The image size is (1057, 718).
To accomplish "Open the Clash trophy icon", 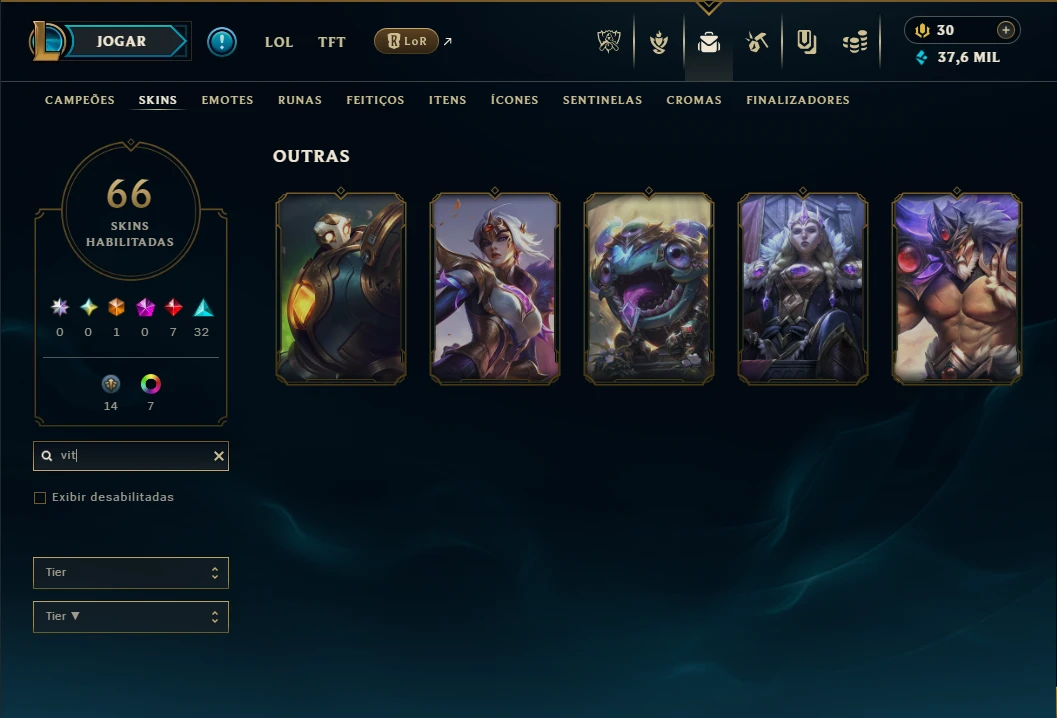I will click(609, 42).
